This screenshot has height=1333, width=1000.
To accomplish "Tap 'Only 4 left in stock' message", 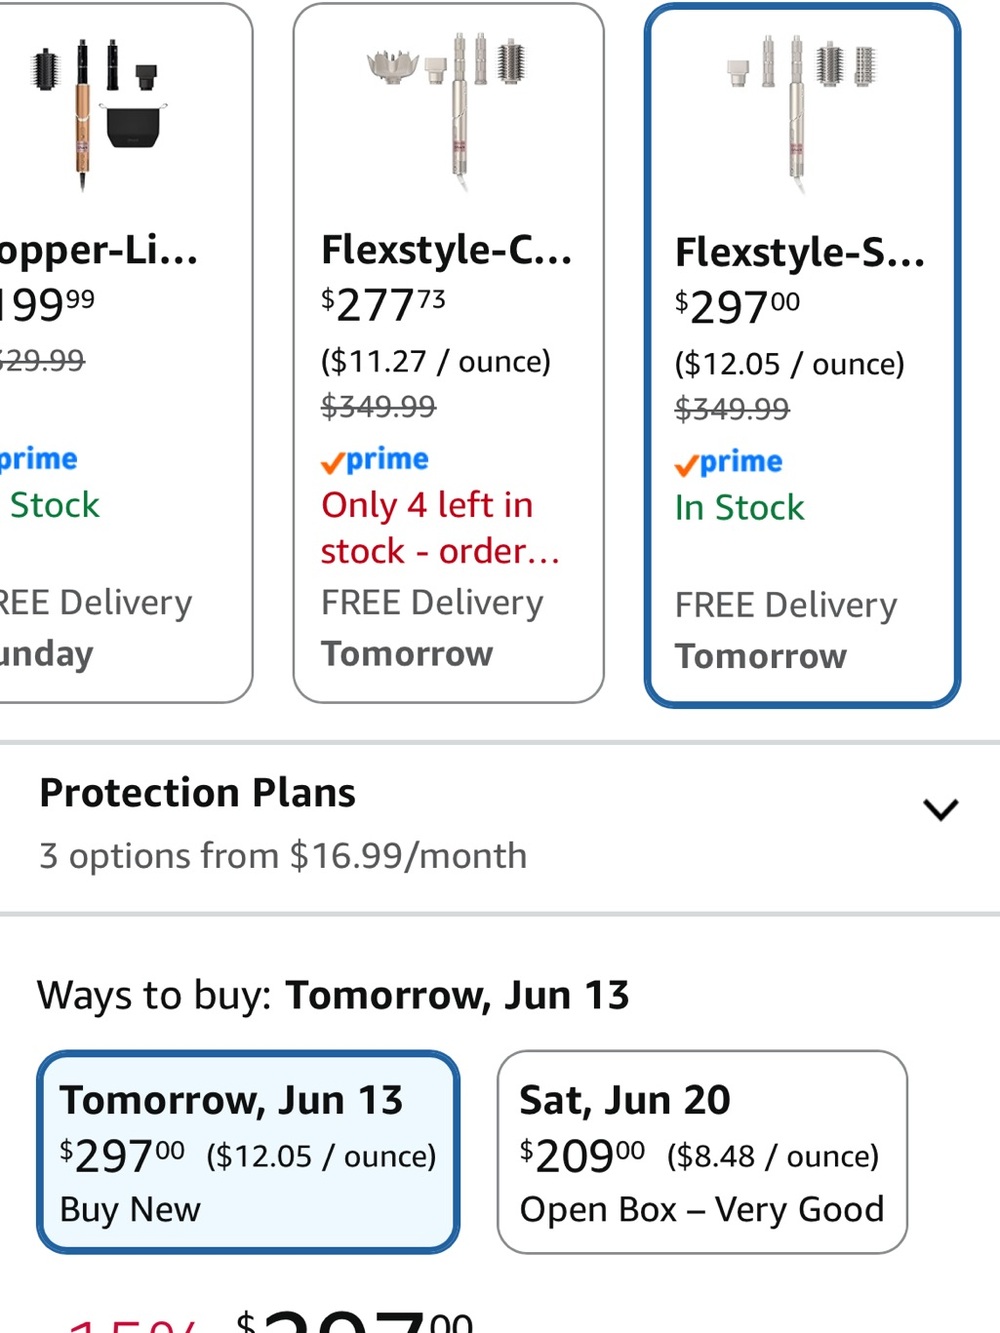I will pyautogui.click(x=440, y=528).
